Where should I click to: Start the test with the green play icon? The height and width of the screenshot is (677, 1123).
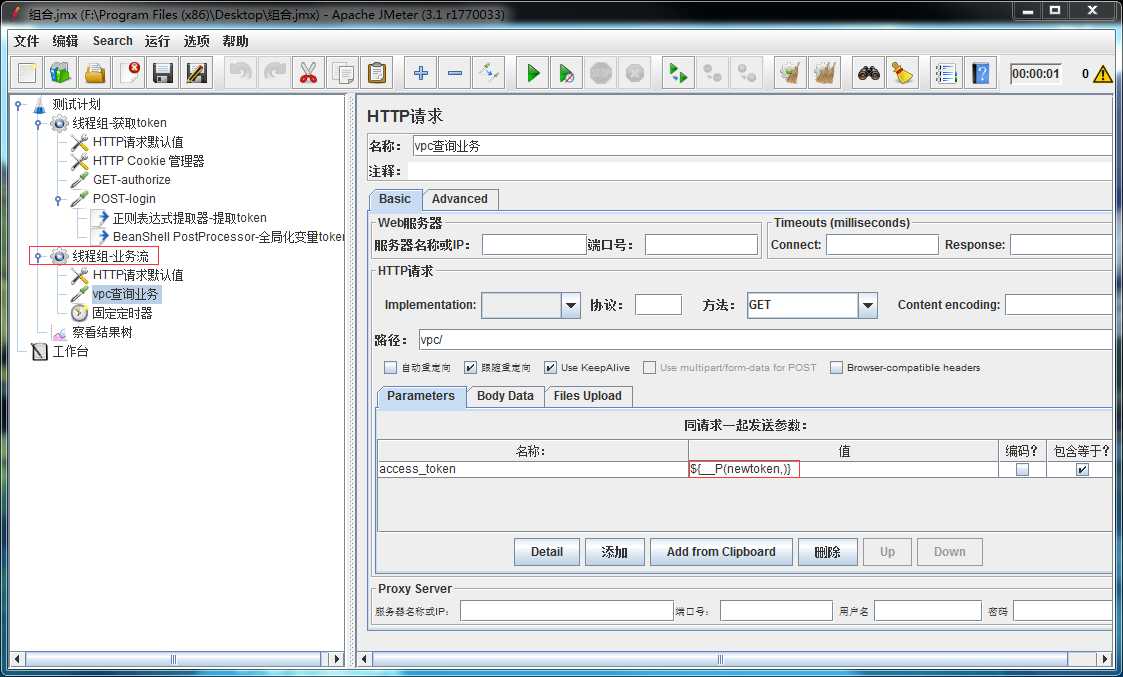point(533,73)
